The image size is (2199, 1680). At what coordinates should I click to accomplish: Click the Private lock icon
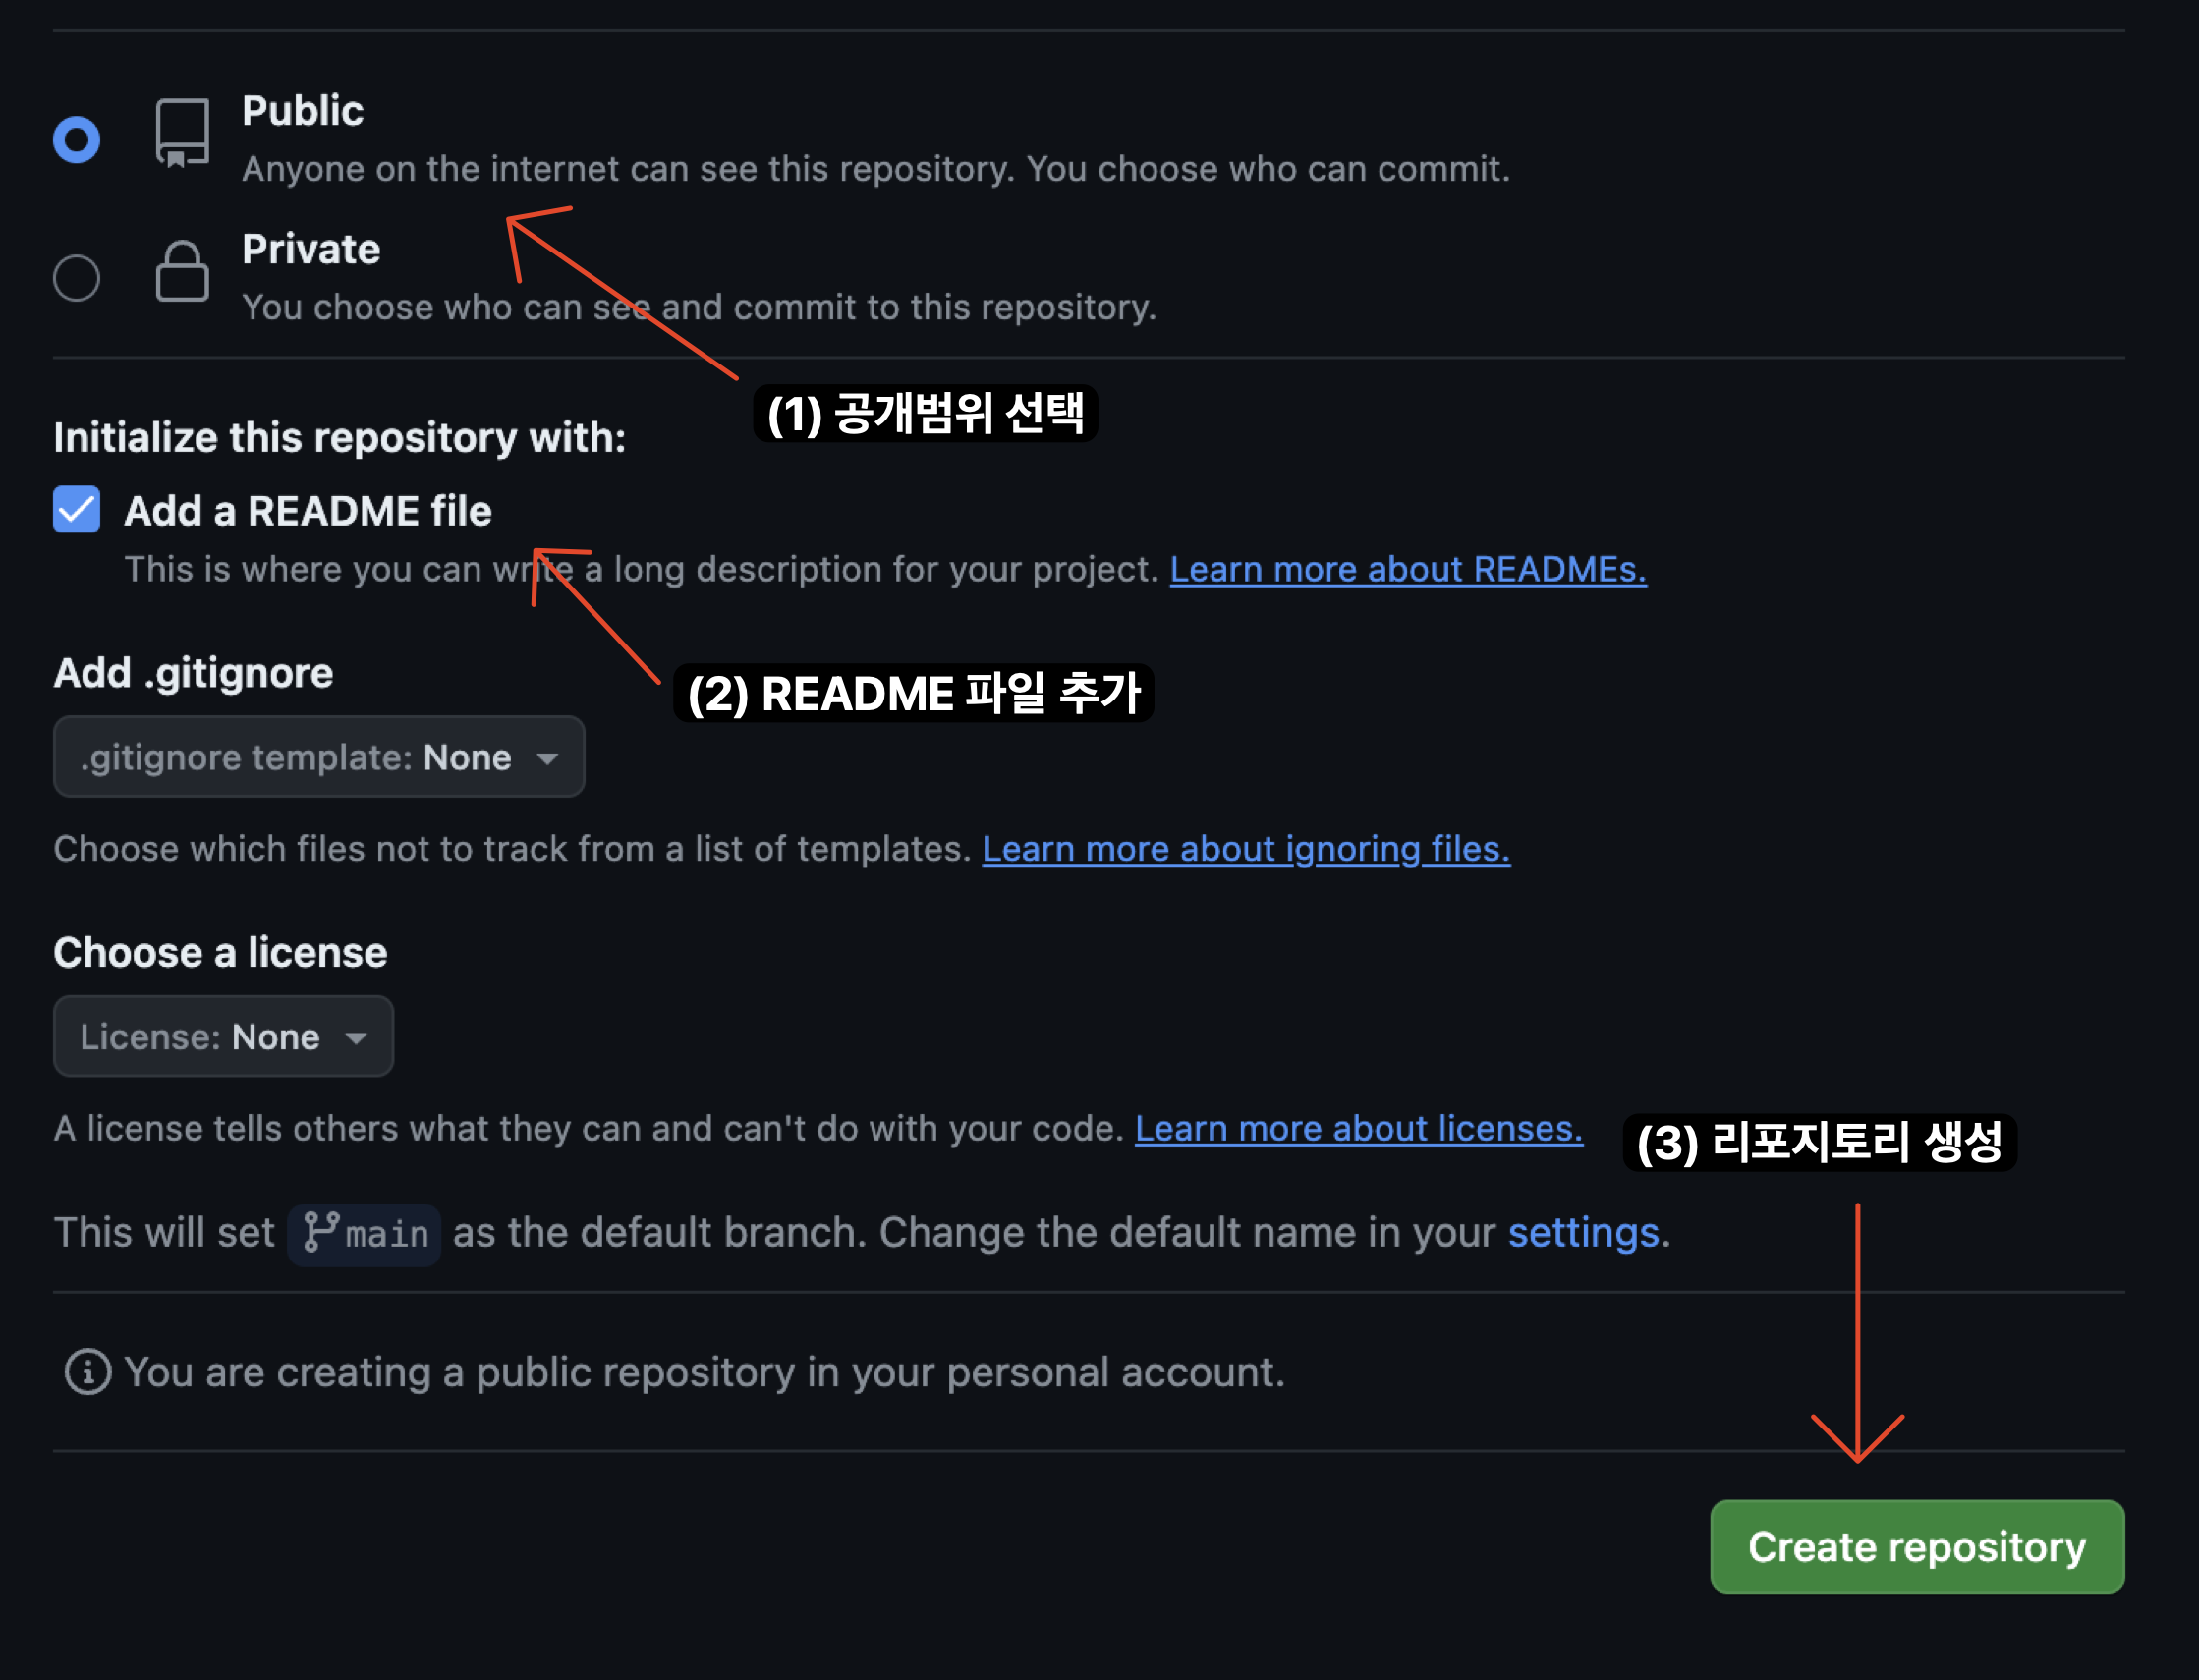tap(182, 271)
